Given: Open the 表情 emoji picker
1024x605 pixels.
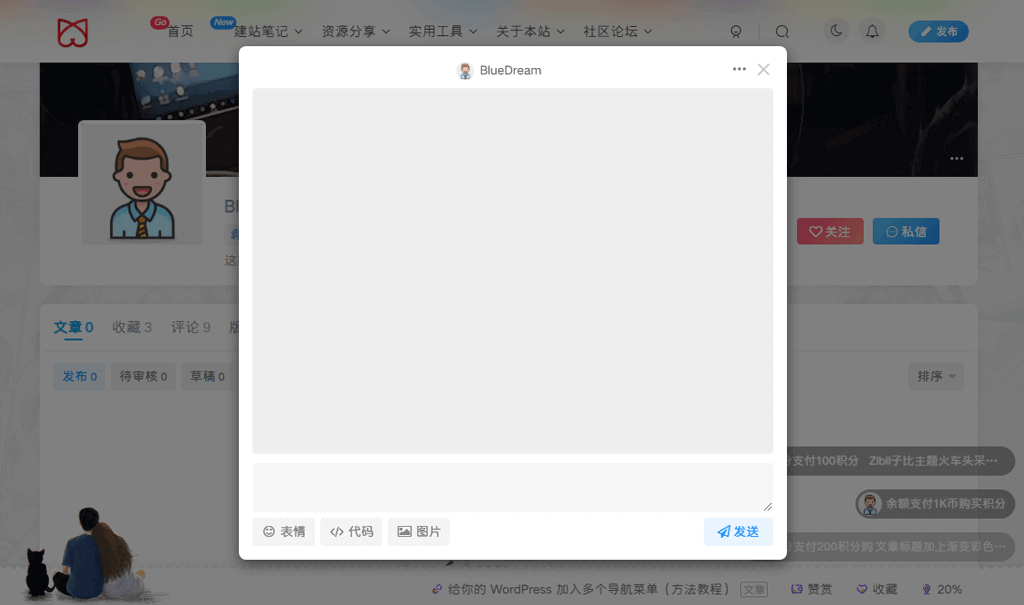Looking at the screenshot, I should point(284,532).
